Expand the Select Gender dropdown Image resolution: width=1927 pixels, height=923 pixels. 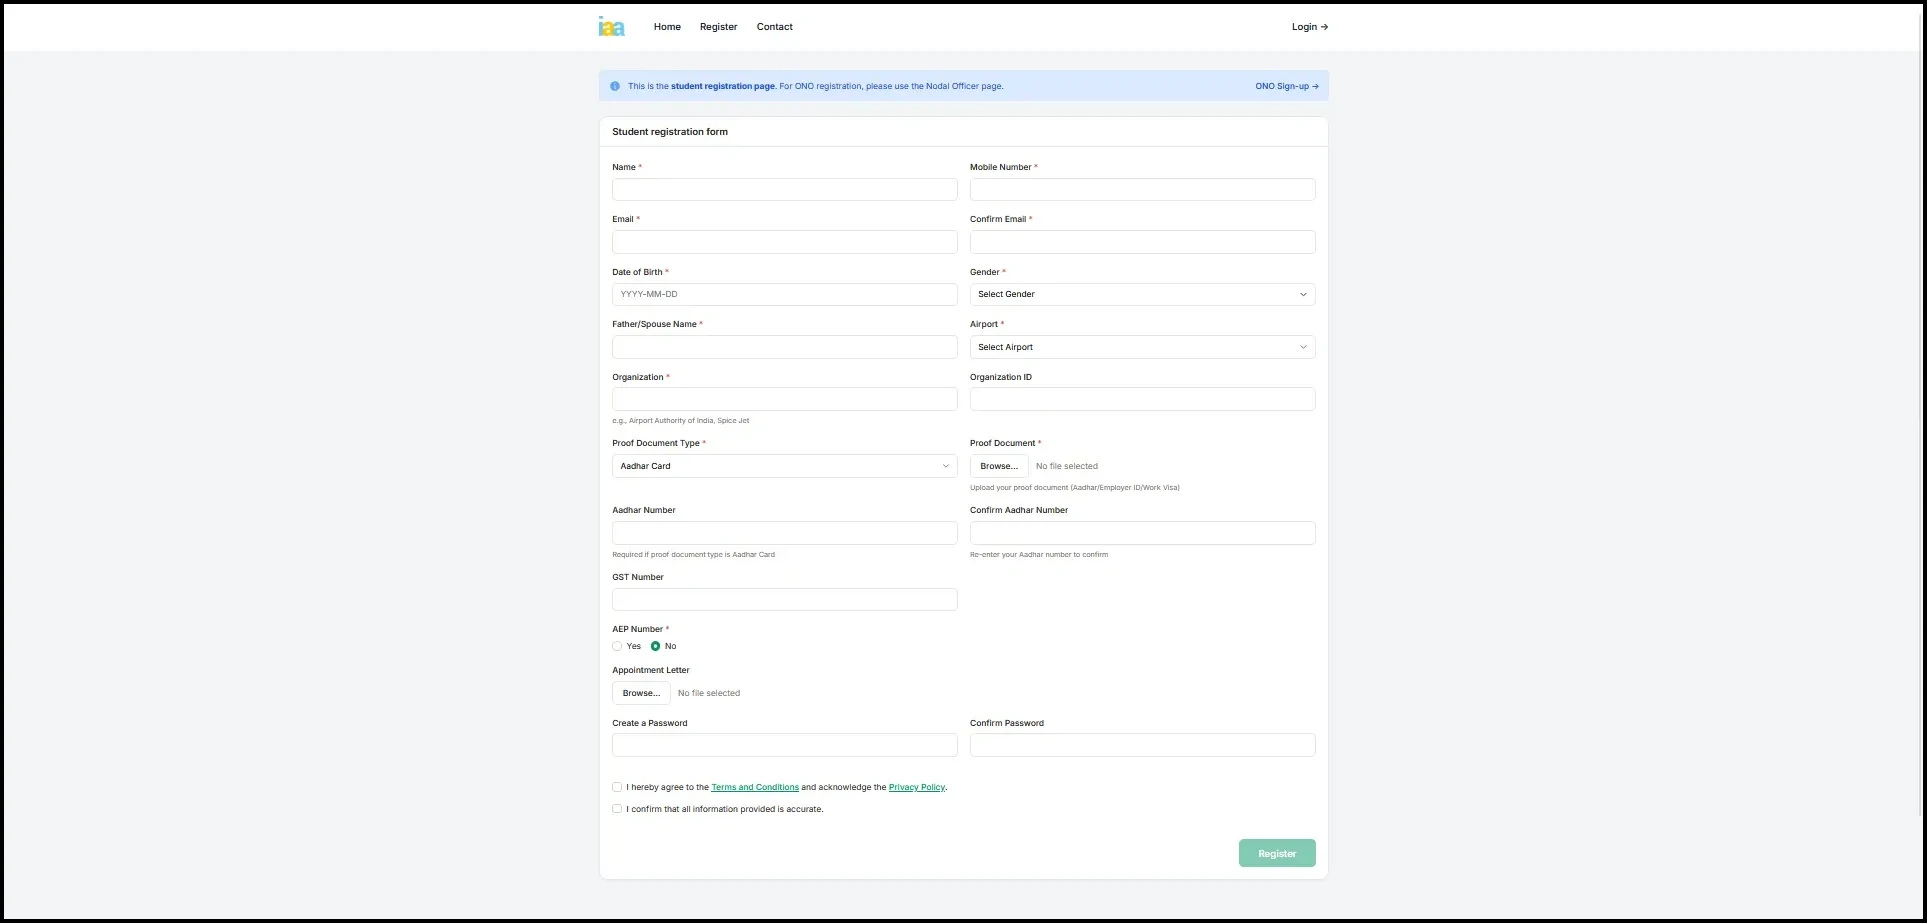[1142, 295]
